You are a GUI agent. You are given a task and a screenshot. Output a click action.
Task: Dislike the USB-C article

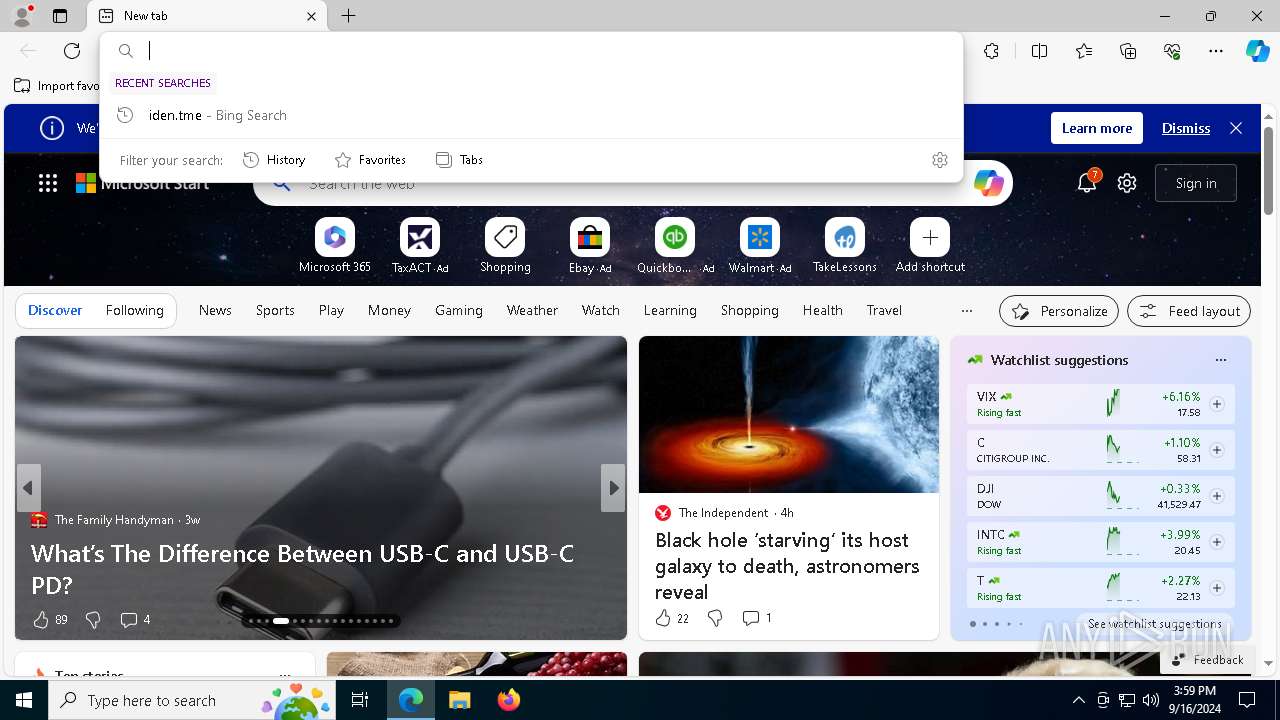[x=93, y=620]
